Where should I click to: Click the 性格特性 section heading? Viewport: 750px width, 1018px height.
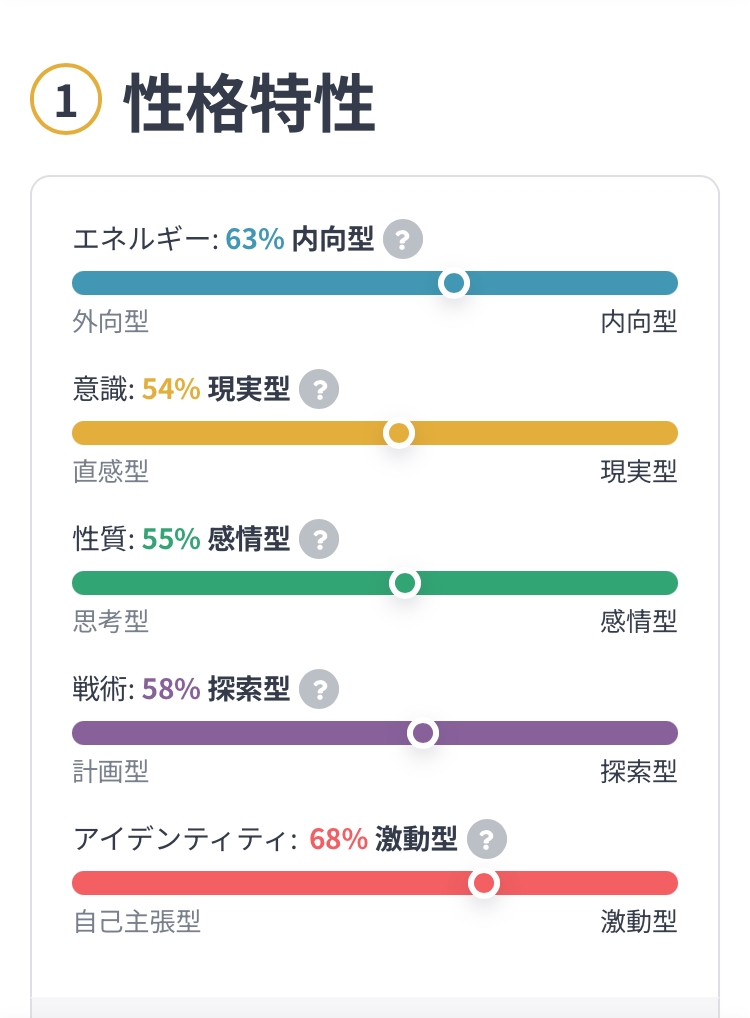pos(250,103)
